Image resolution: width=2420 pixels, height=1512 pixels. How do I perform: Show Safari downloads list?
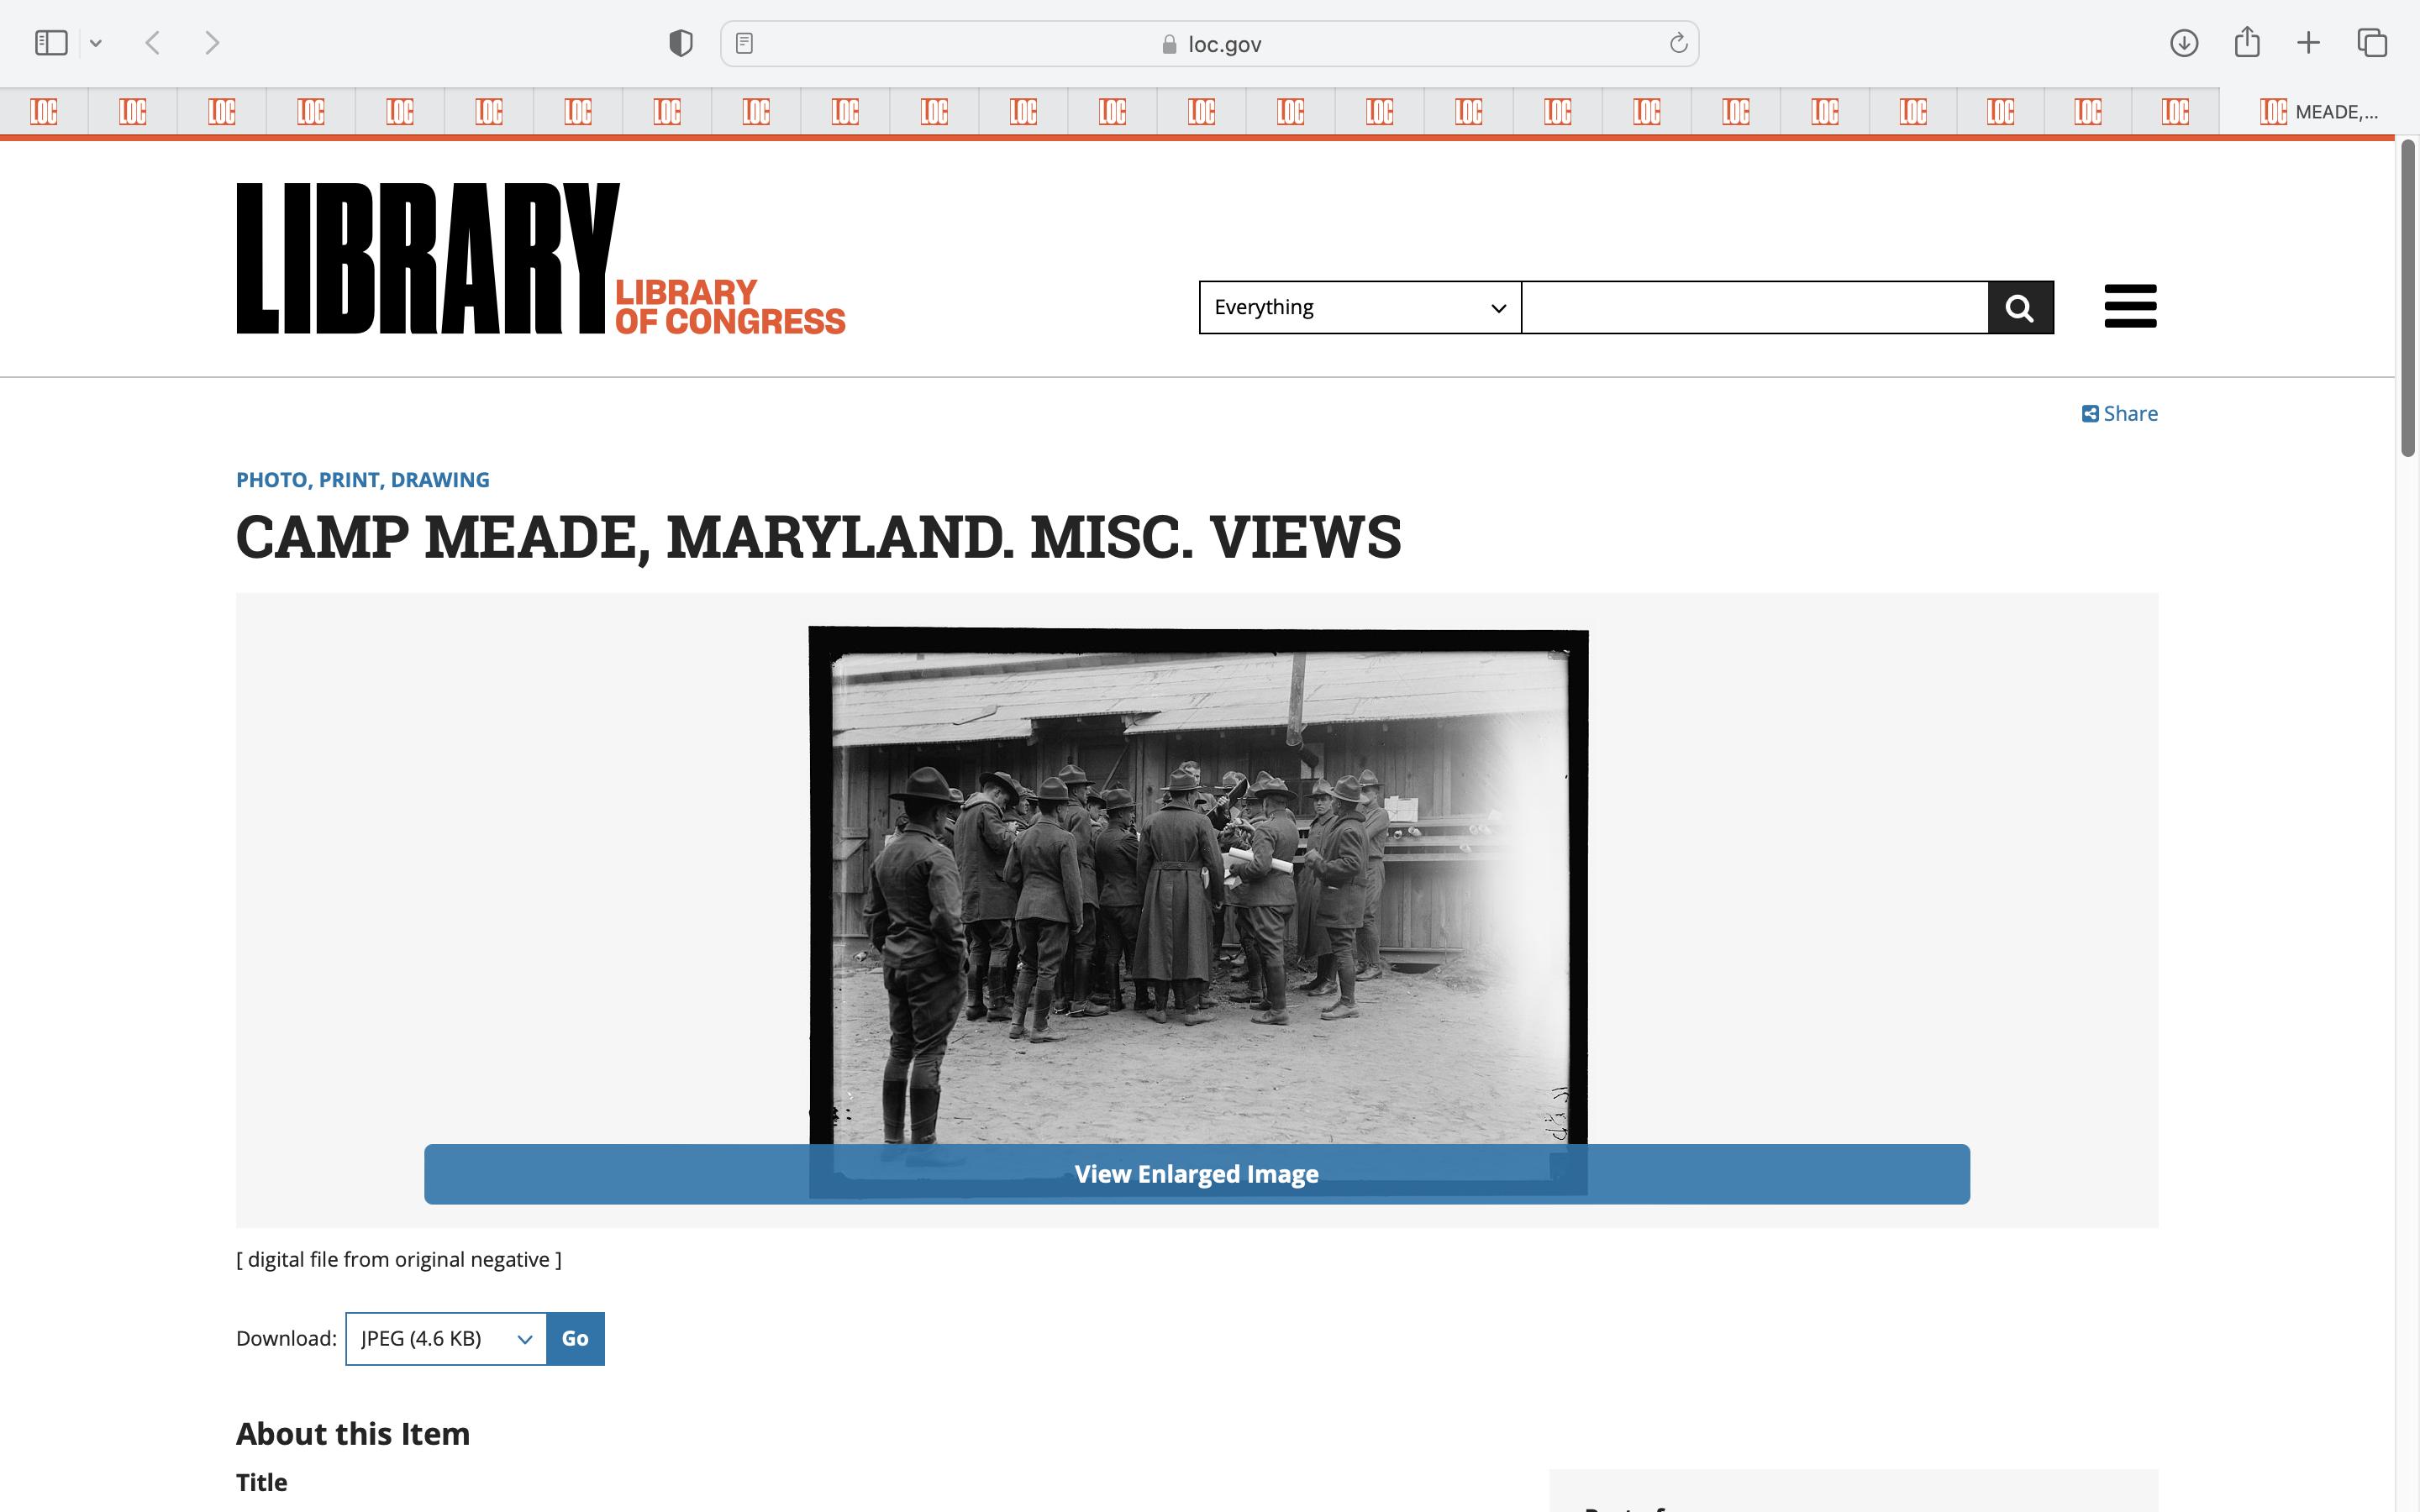click(2184, 43)
